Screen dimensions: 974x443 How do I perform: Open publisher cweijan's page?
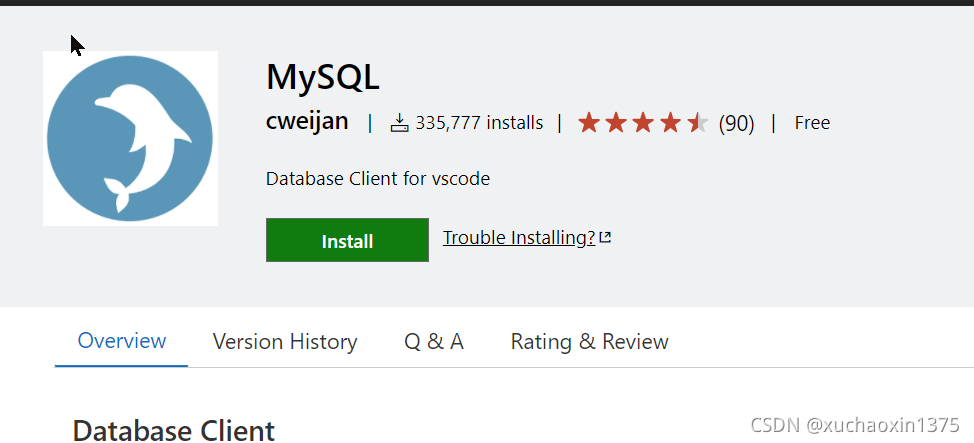(307, 121)
